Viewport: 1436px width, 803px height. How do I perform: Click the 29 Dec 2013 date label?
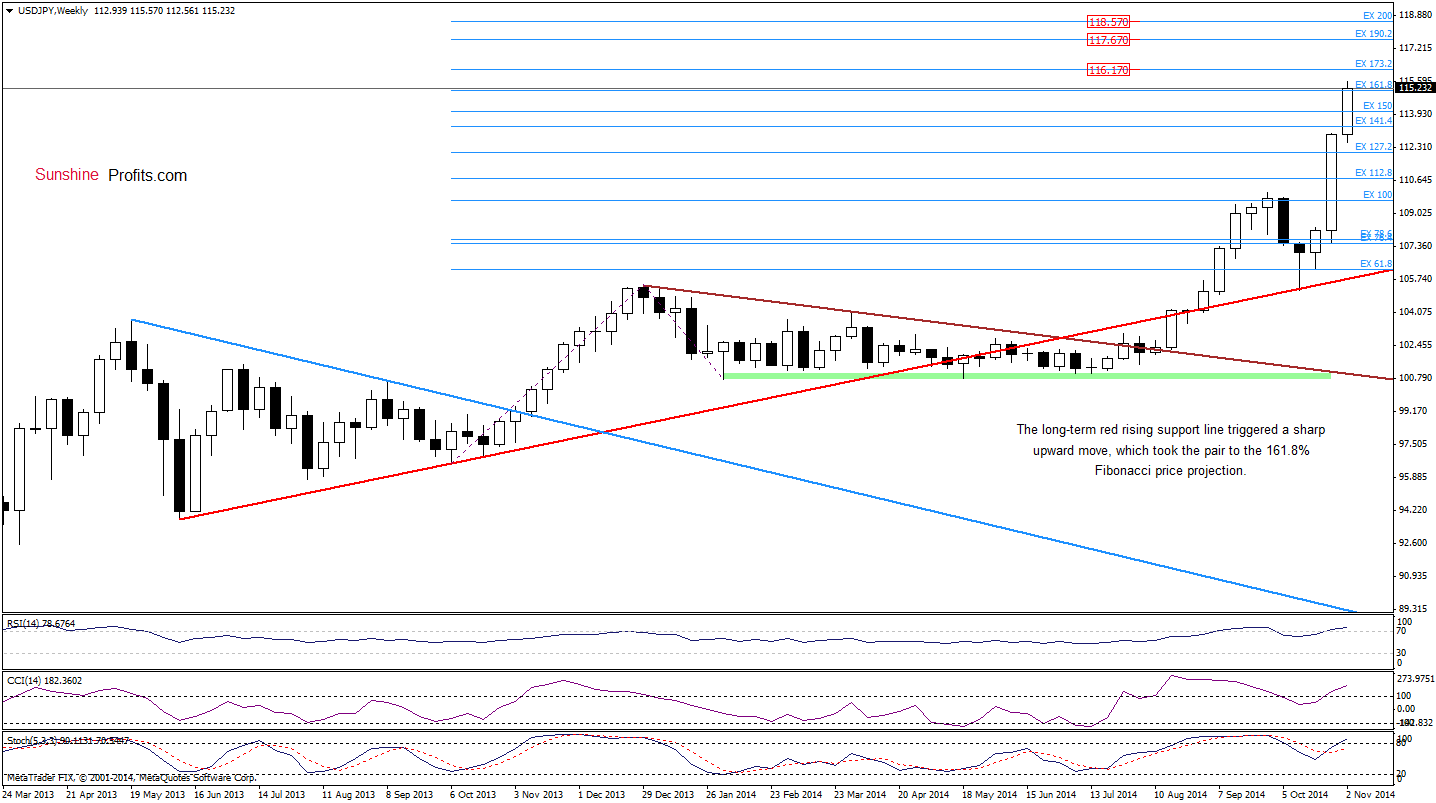point(670,795)
